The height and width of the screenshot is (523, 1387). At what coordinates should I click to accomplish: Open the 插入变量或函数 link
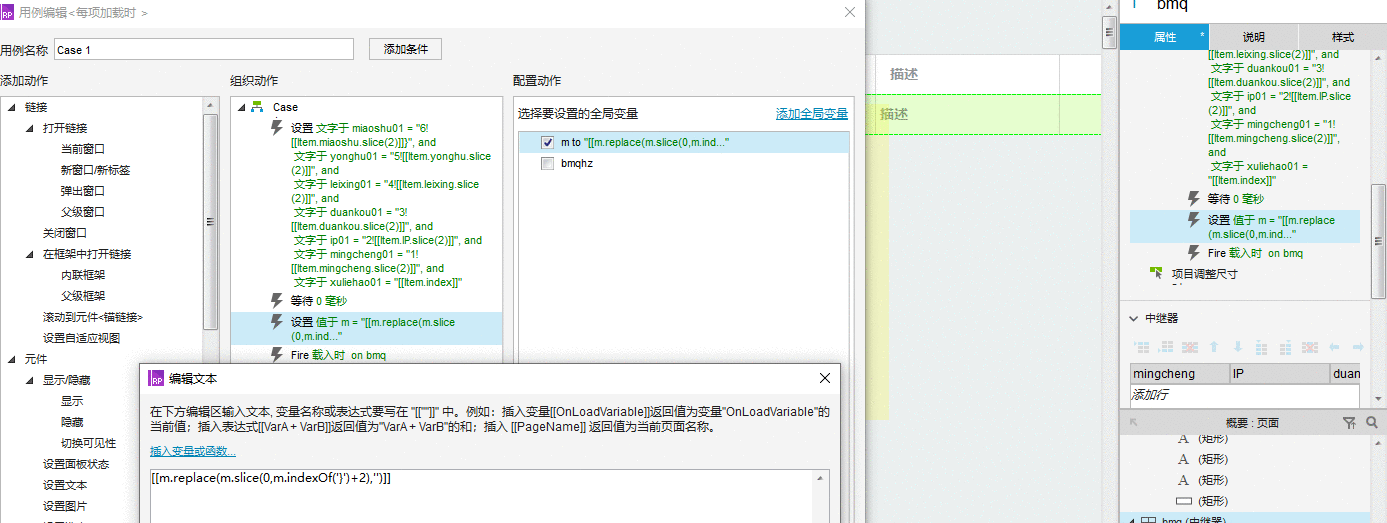click(x=193, y=451)
